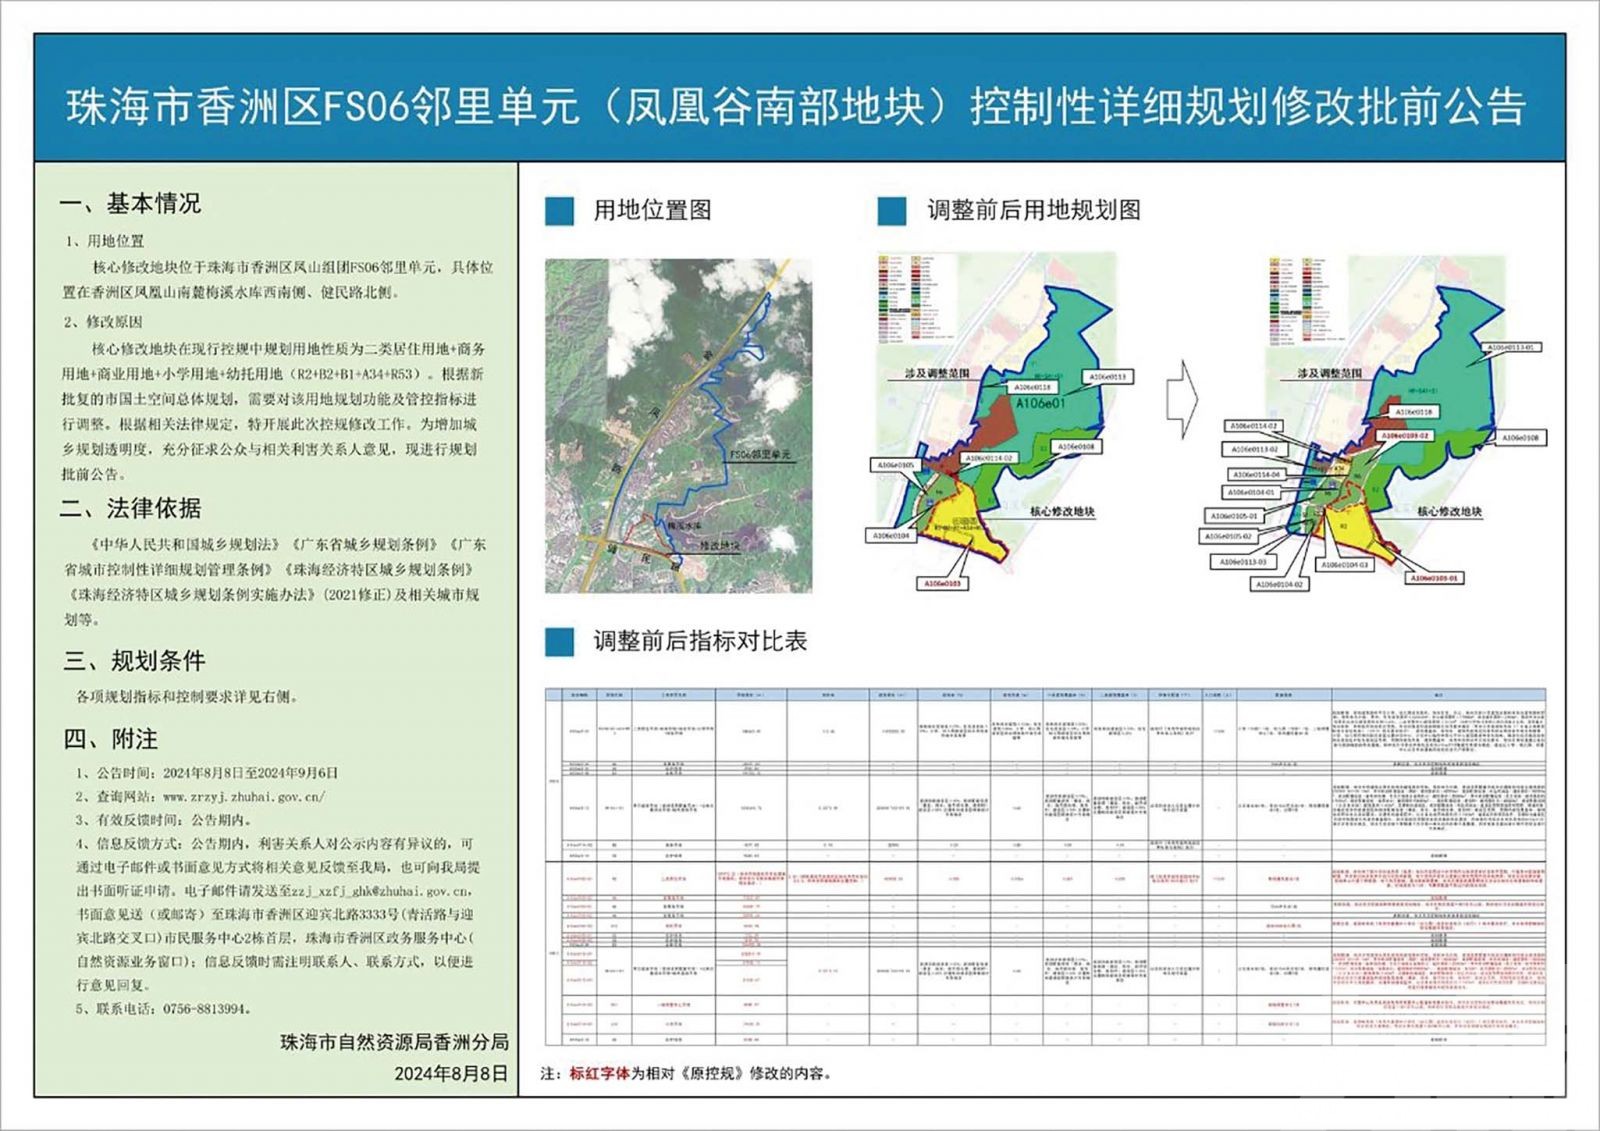Select the heading 三、规划条件
Image resolution: width=1600 pixels, height=1131 pixels.
[135, 661]
